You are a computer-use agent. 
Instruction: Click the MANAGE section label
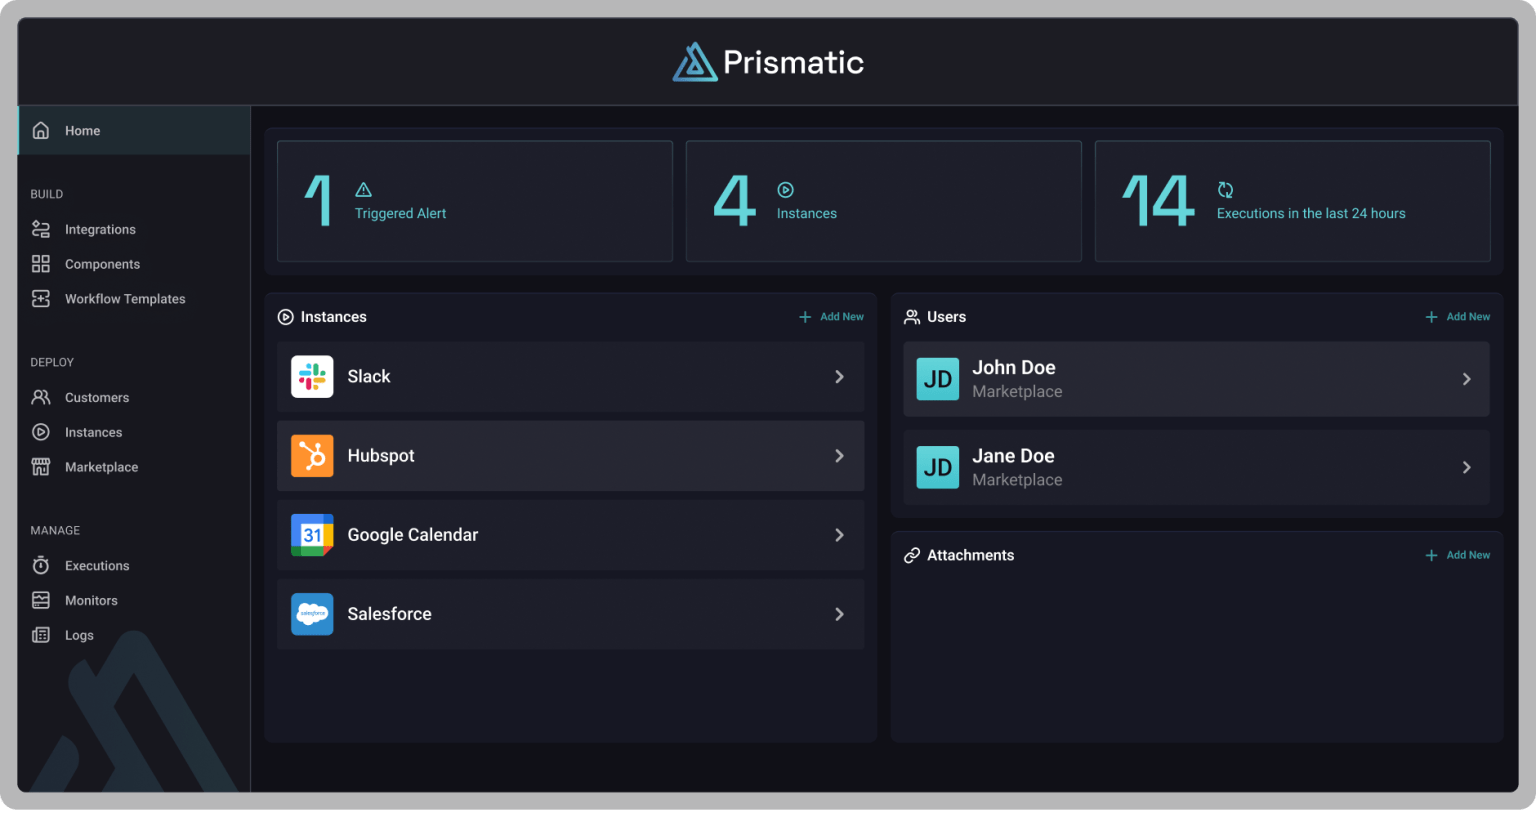[55, 530]
